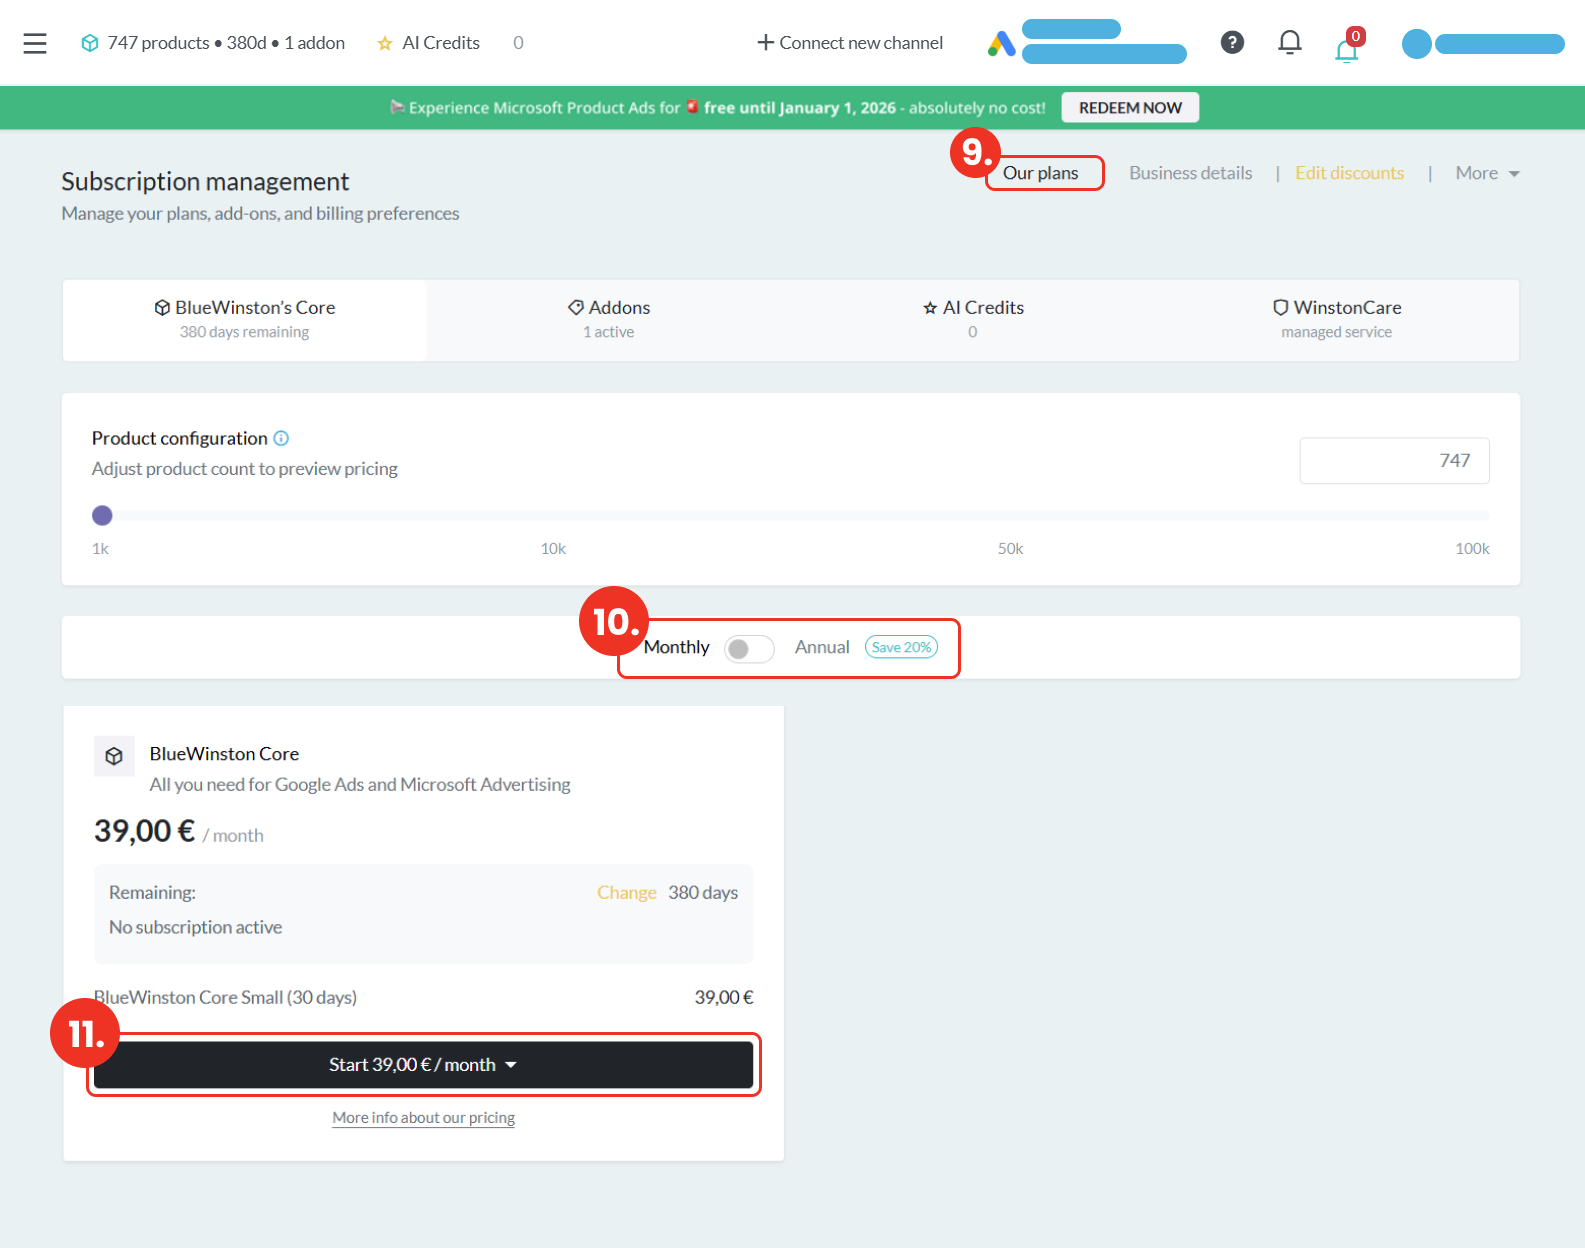Click the product count slider handle
Image resolution: width=1585 pixels, height=1248 pixels.
(102, 516)
